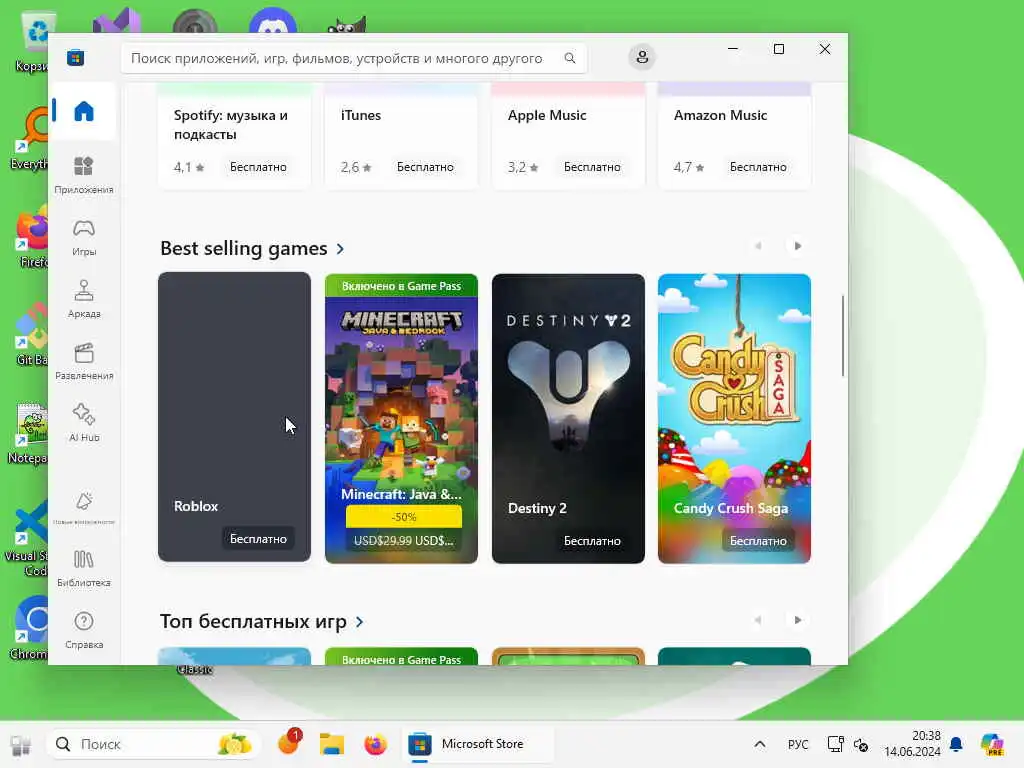Focus the Store search field
This screenshot has width=1024, height=768.
tap(354, 58)
